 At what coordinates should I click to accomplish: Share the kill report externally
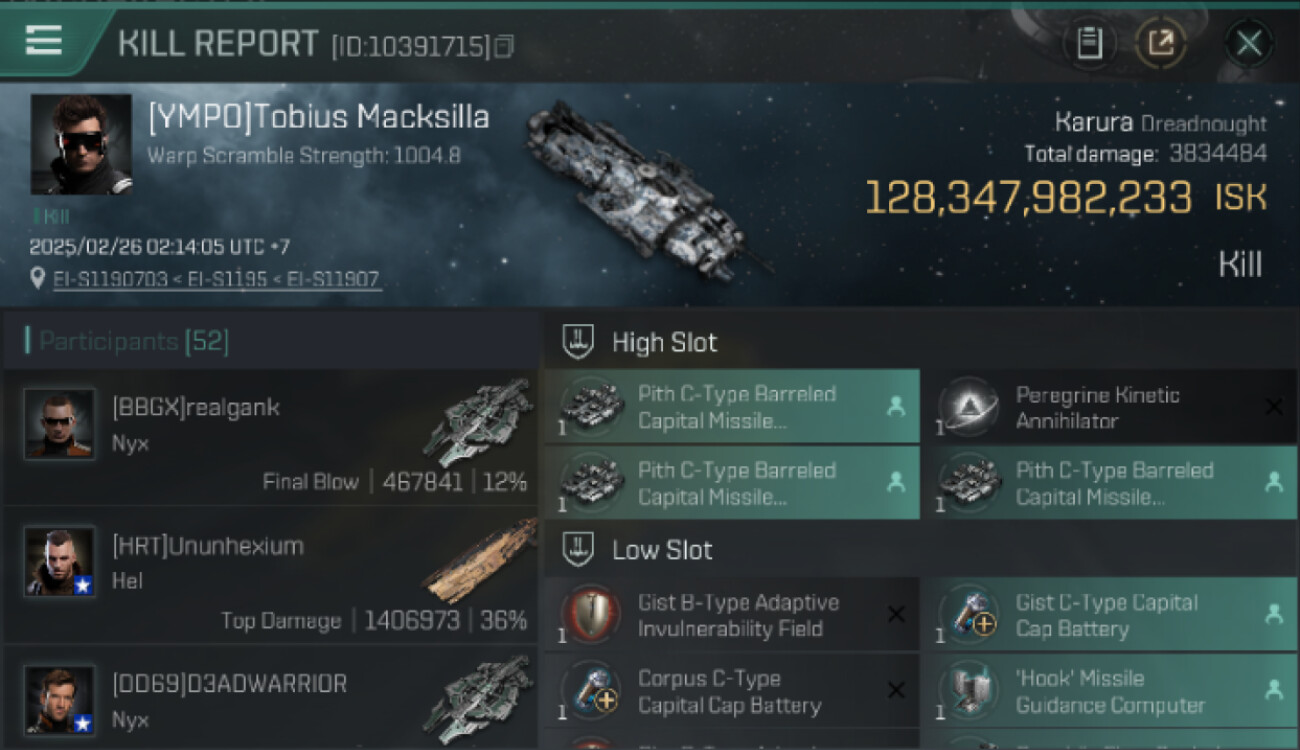pos(1160,43)
